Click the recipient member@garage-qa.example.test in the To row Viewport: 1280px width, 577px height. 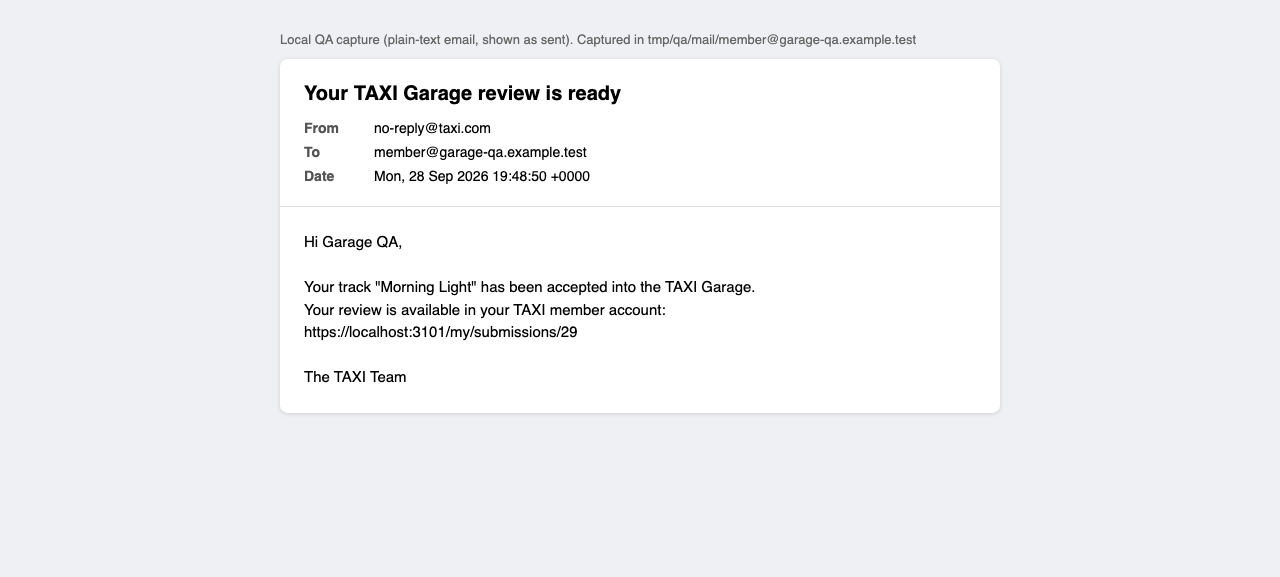click(x=480, y=152)
